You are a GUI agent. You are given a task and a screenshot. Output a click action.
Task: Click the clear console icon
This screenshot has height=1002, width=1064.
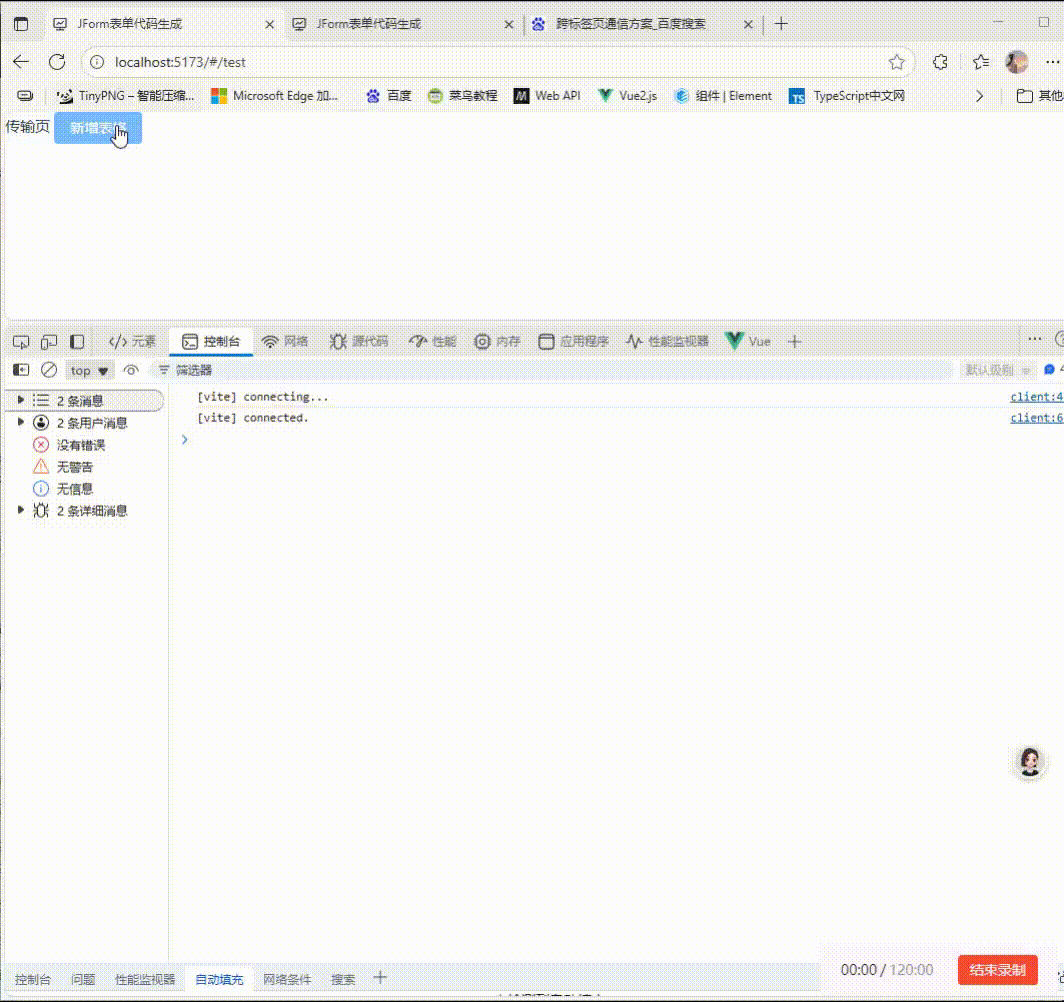coord(49,370)
